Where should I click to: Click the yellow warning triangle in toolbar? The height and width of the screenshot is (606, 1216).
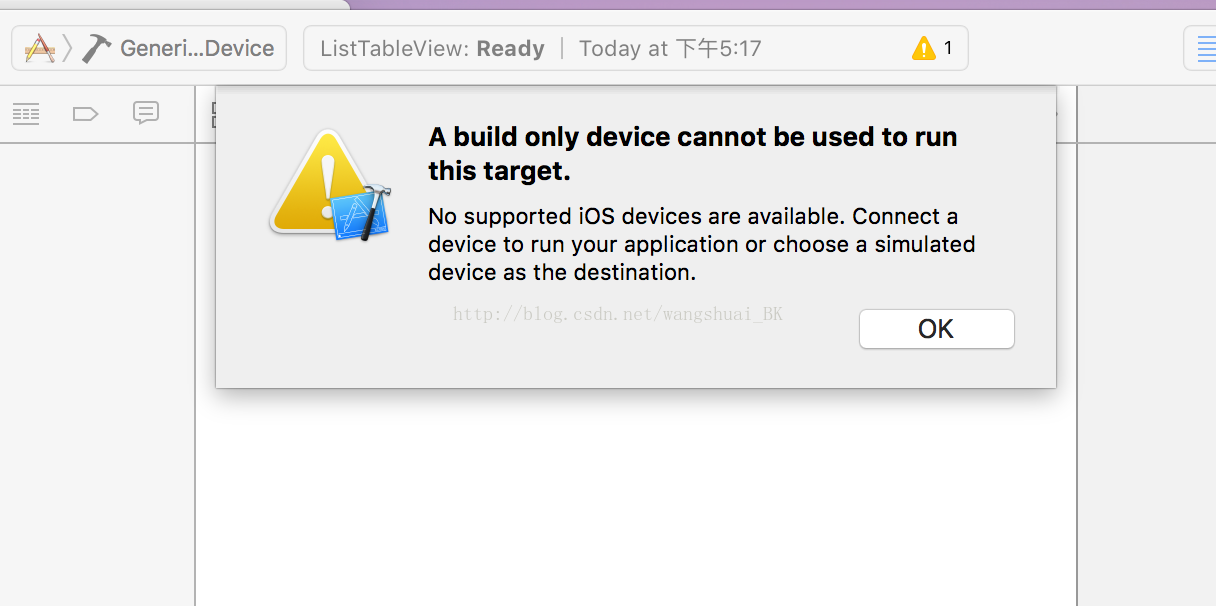pyautogui.click(x=924, y=48)
